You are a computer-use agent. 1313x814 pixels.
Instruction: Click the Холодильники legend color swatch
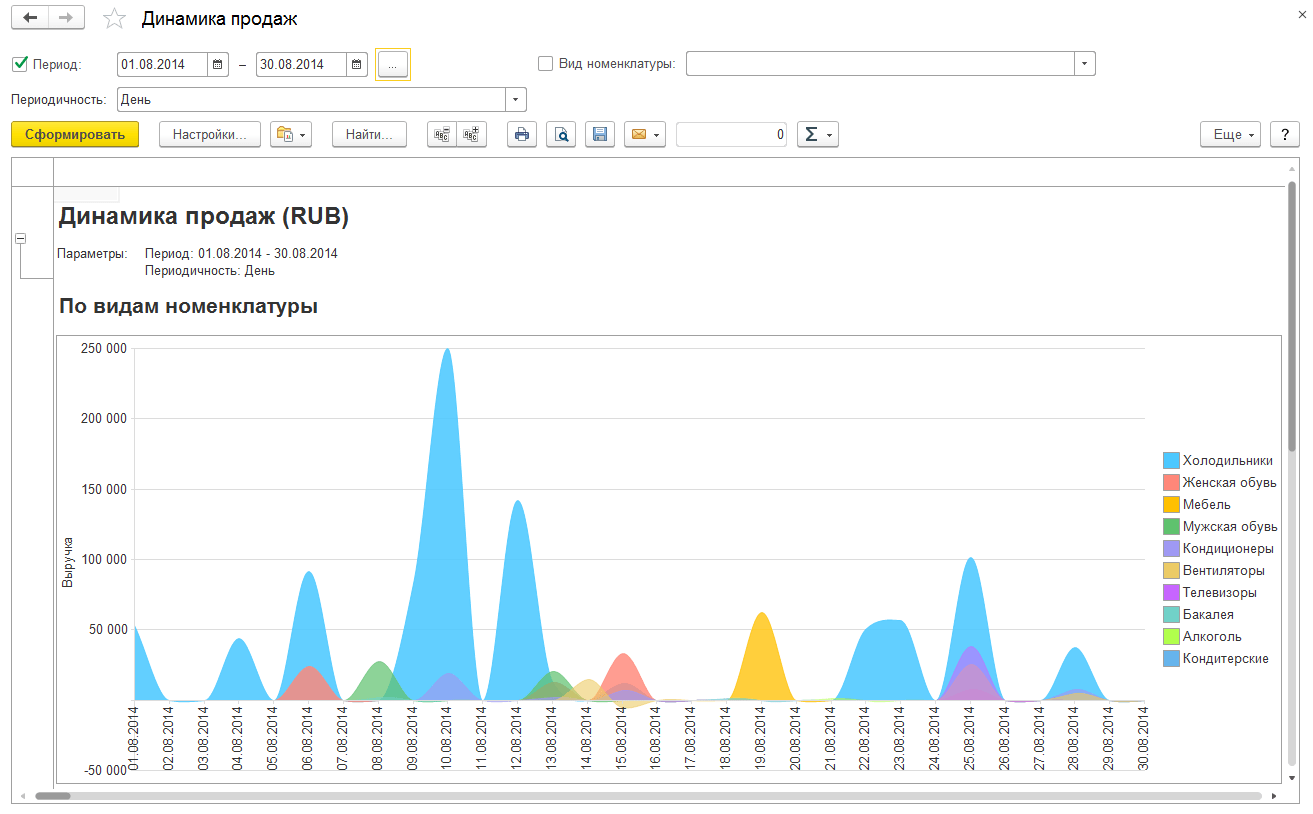[1171, 461]
